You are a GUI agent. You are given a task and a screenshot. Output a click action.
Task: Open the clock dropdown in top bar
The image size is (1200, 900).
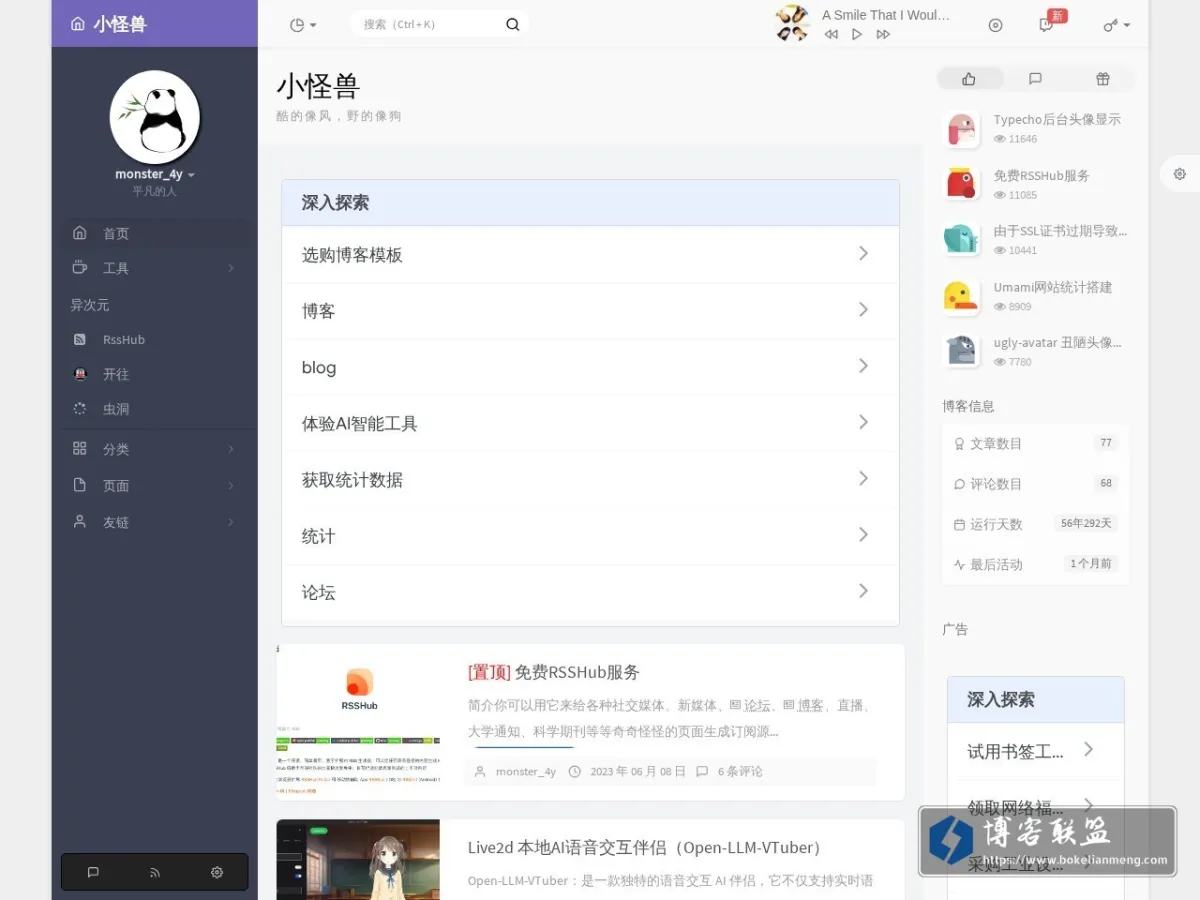302,25
